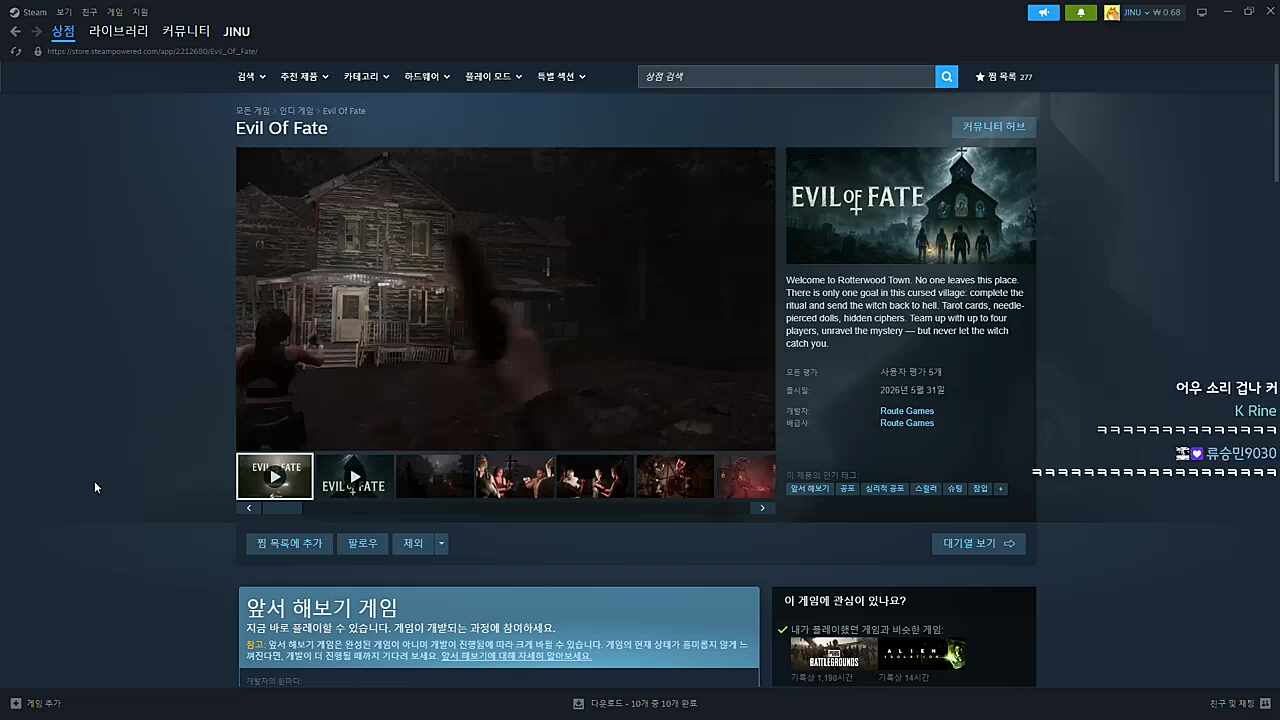Select the third screenshot thumbnail

click(x=434, y=476)
